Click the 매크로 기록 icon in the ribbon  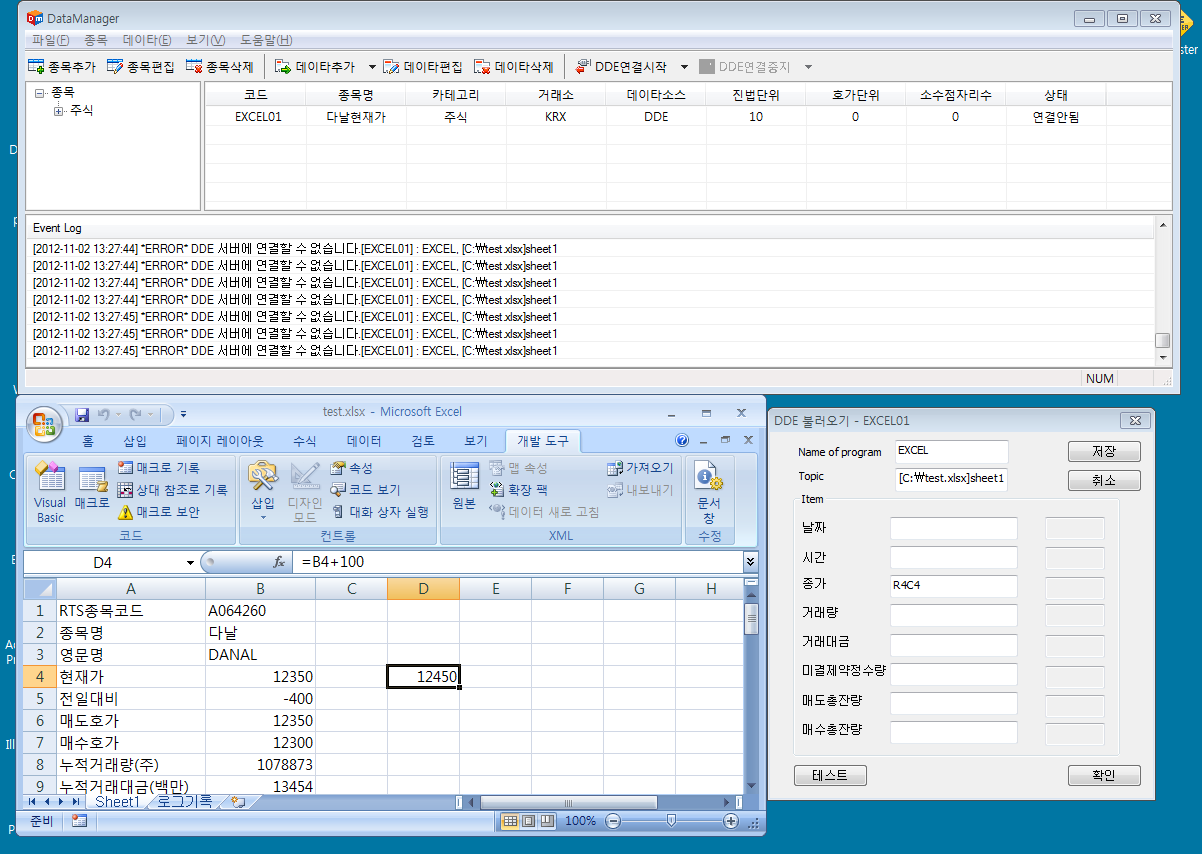125,467
